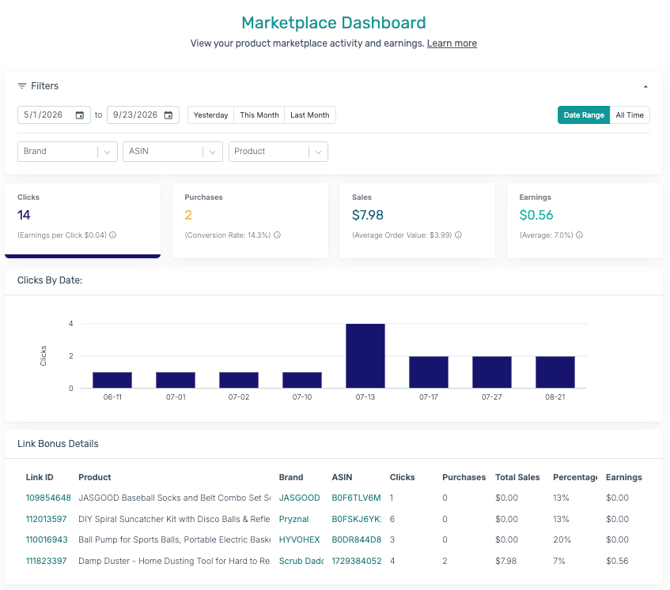Select the Yesterday preset
Viewport: 670px width, 590px height.
click(211, 115)
